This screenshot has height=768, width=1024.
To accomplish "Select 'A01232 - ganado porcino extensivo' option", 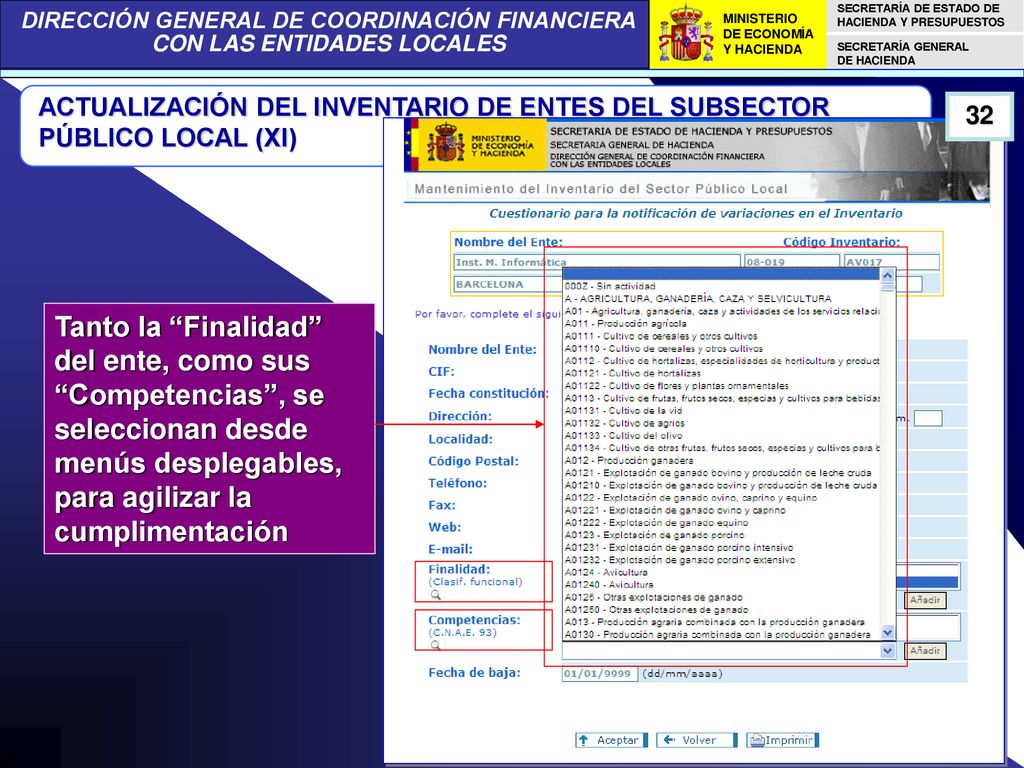I will pos(722,560).
